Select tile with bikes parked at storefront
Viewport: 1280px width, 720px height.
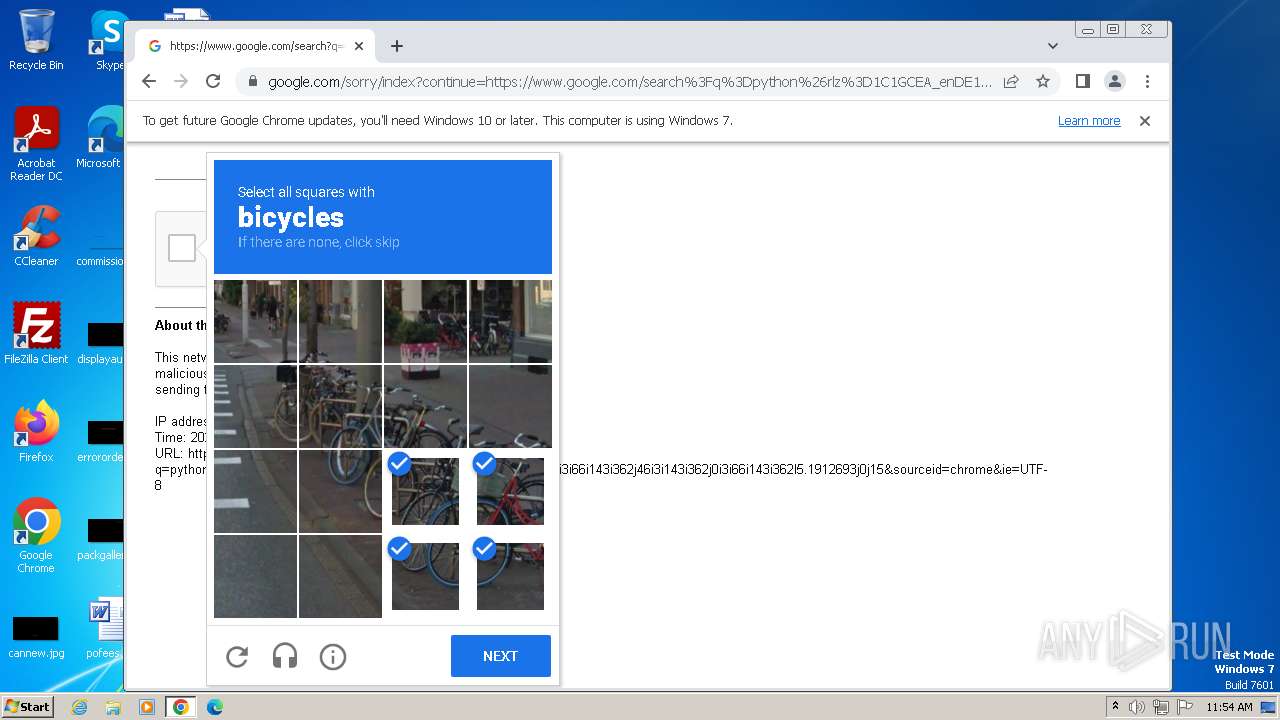[510, 321]
